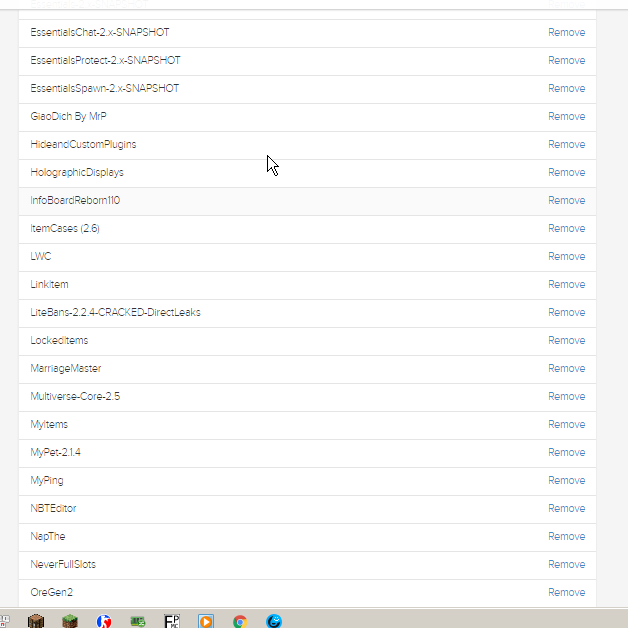Remove the NapThe plugin
The image size is (628, 628).
coord(566,537)
